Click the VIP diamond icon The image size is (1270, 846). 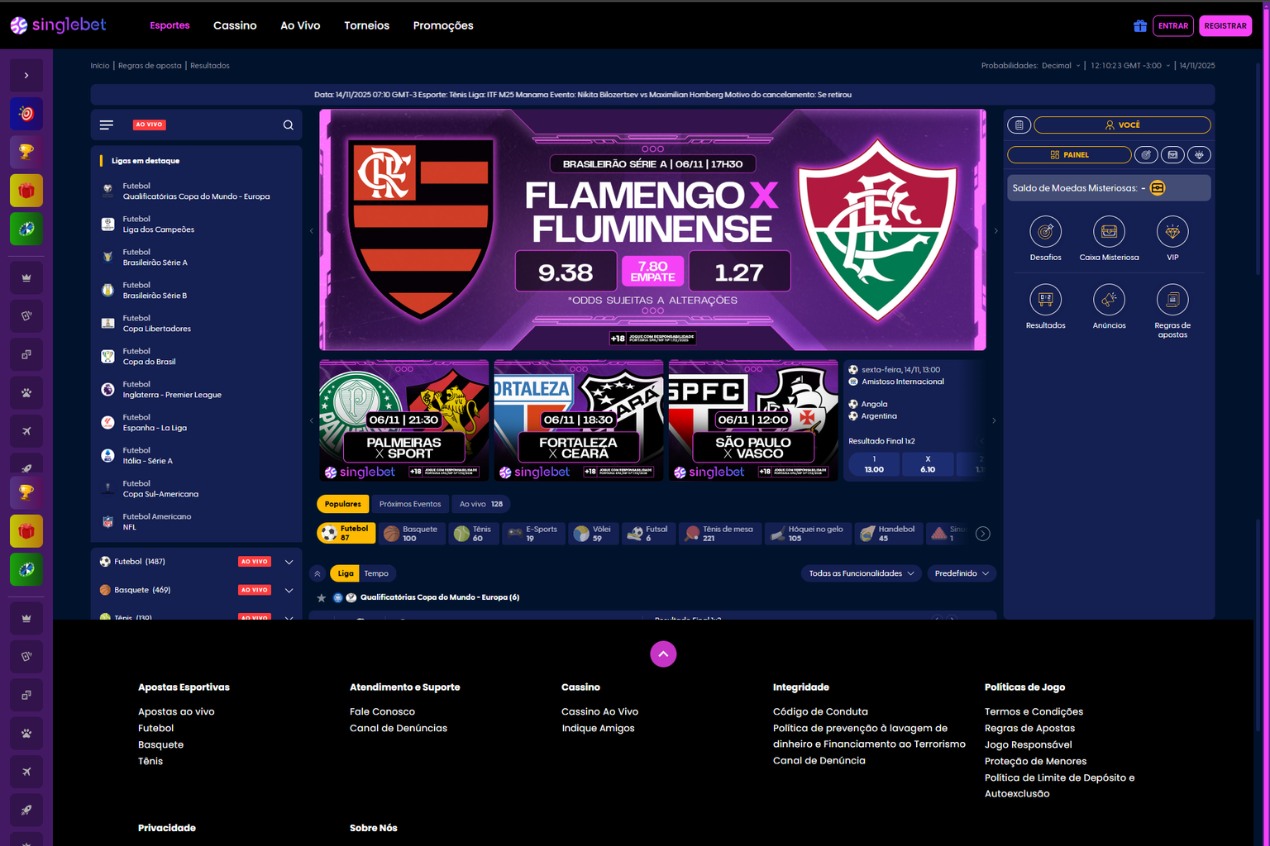tap(1172, 232)
